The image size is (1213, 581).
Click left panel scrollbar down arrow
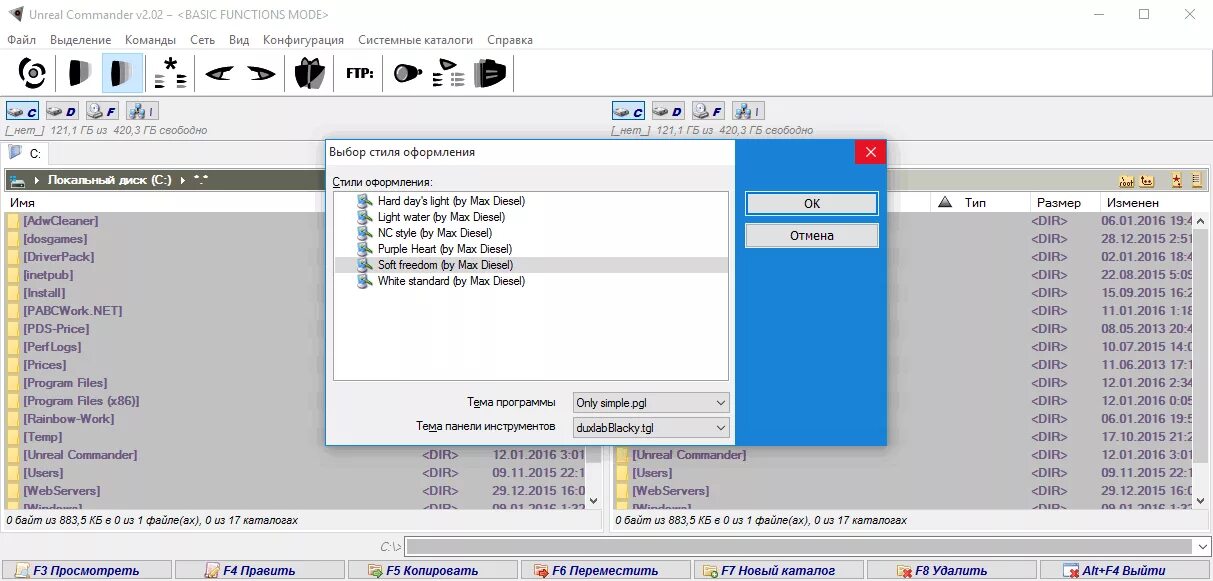[593, 499]
